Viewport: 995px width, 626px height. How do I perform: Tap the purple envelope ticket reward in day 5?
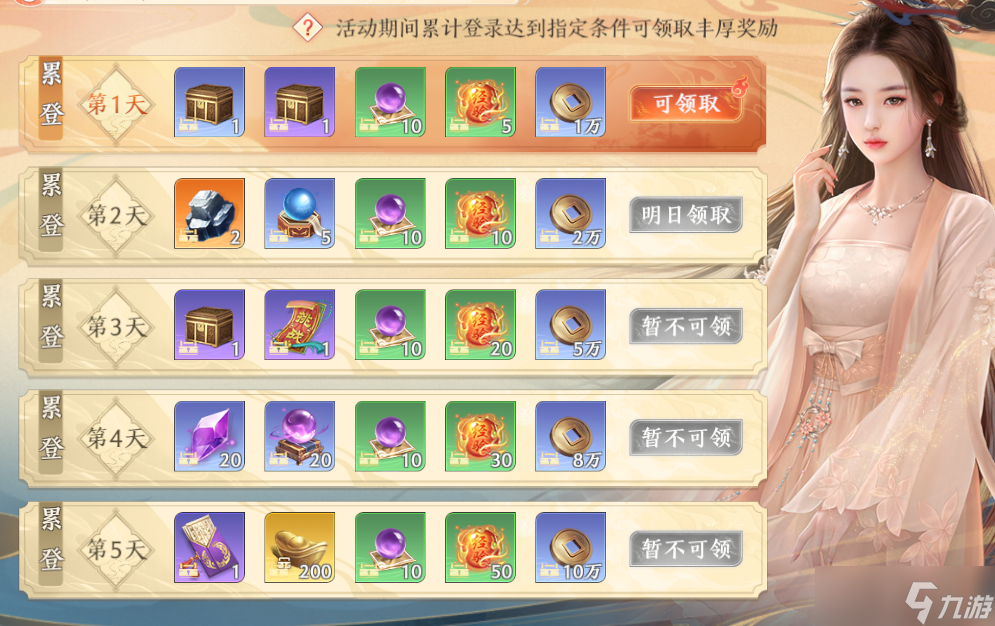pos(209,547)
